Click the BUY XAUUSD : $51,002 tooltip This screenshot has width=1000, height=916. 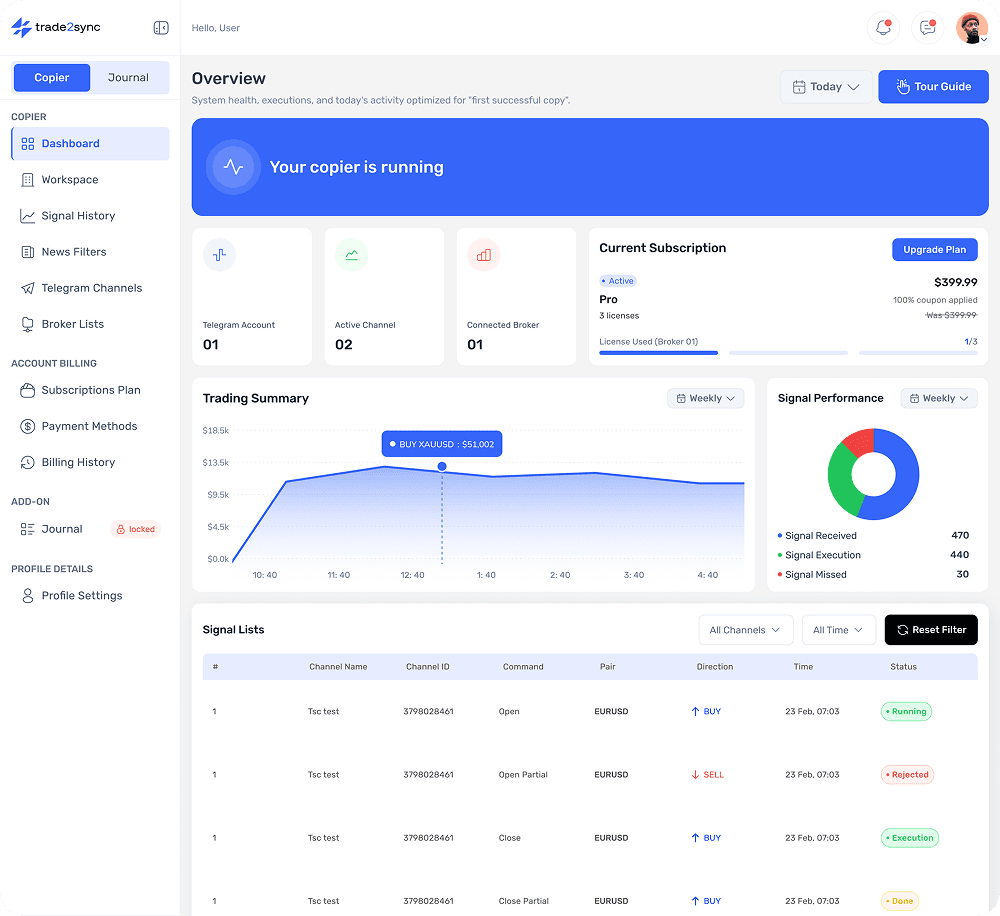(x=442, y=445)
